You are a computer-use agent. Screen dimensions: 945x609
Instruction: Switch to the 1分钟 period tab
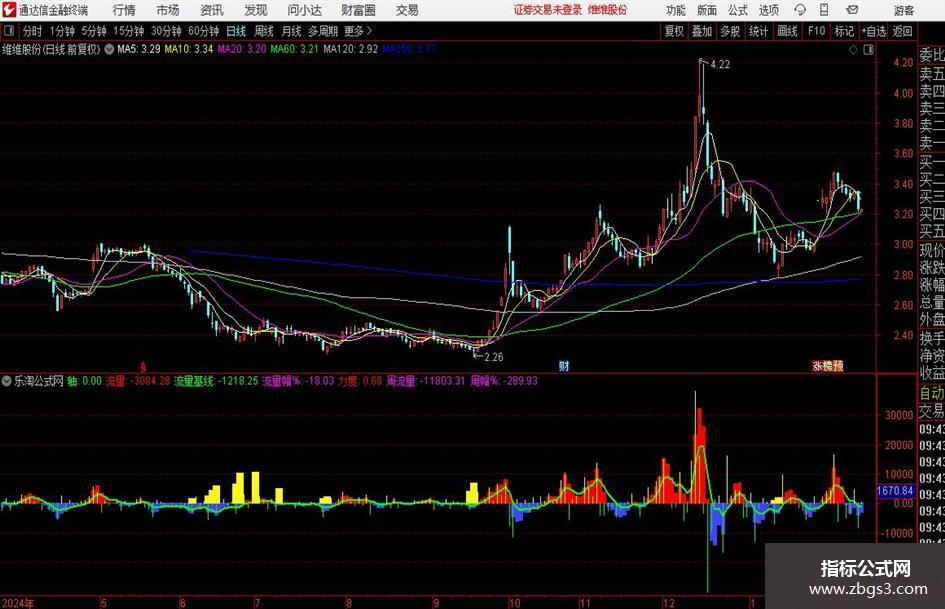(62, 31)
